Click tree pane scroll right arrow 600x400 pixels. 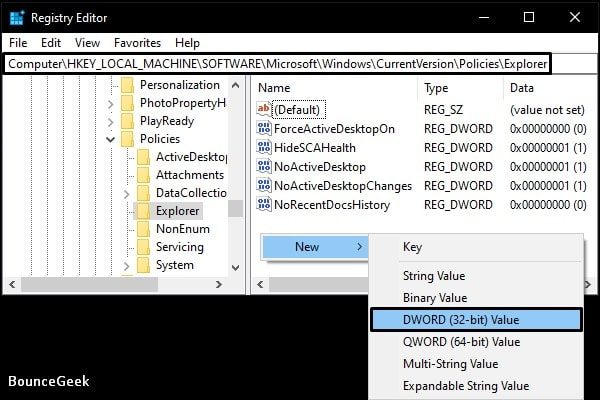(x=218, y=284)
